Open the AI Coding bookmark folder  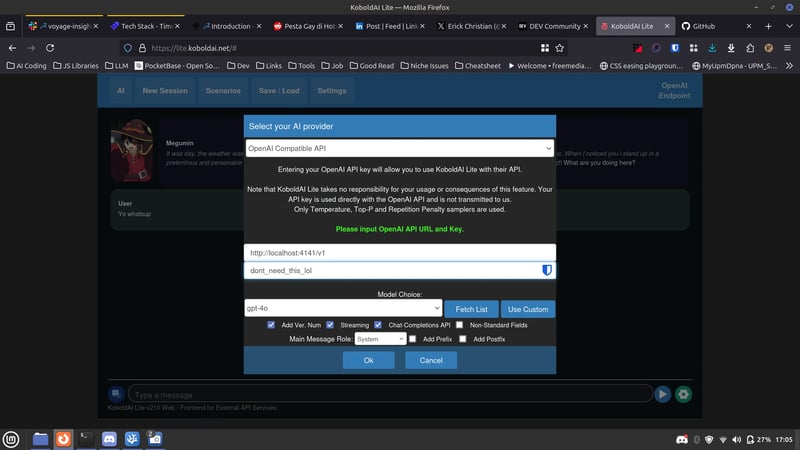[27, 65]
